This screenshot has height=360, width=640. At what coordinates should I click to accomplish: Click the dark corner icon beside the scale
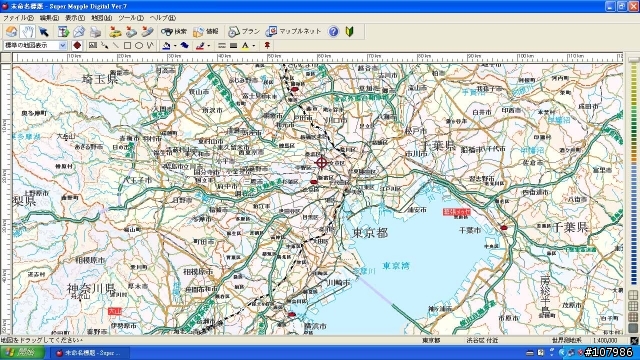point(634,340)
